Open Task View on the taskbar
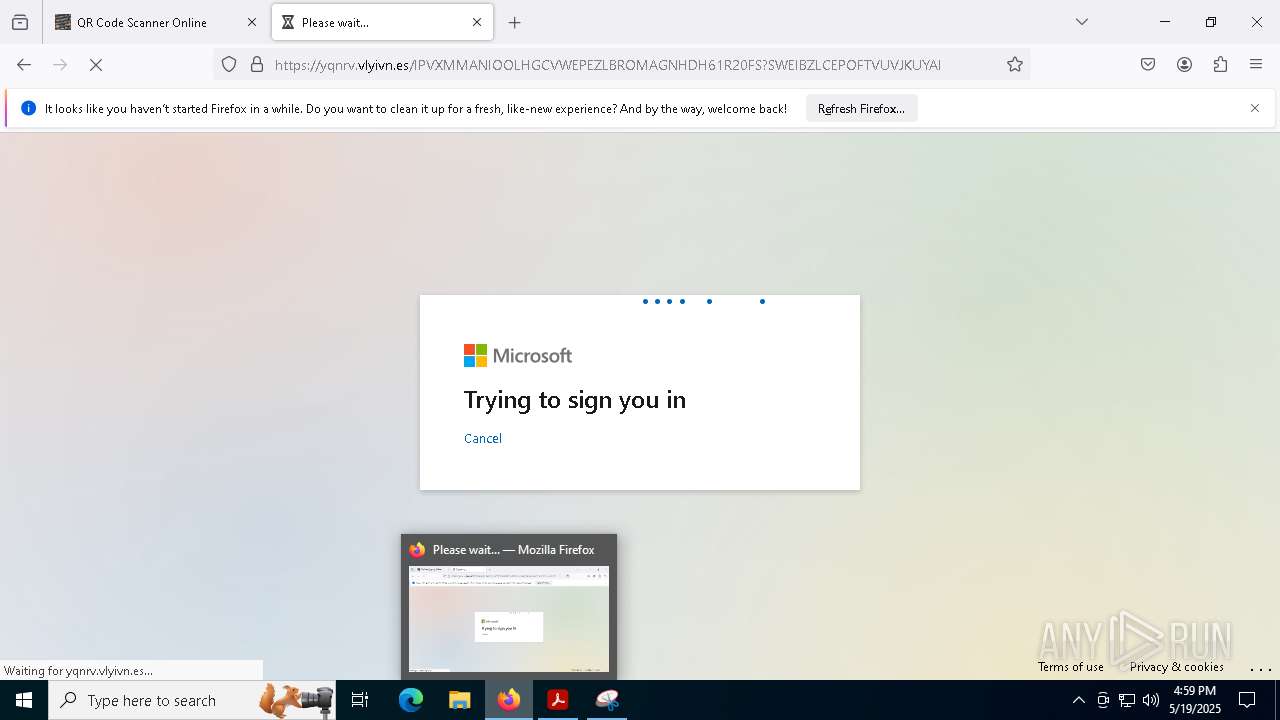The image size is (1280, 720). 360,700
